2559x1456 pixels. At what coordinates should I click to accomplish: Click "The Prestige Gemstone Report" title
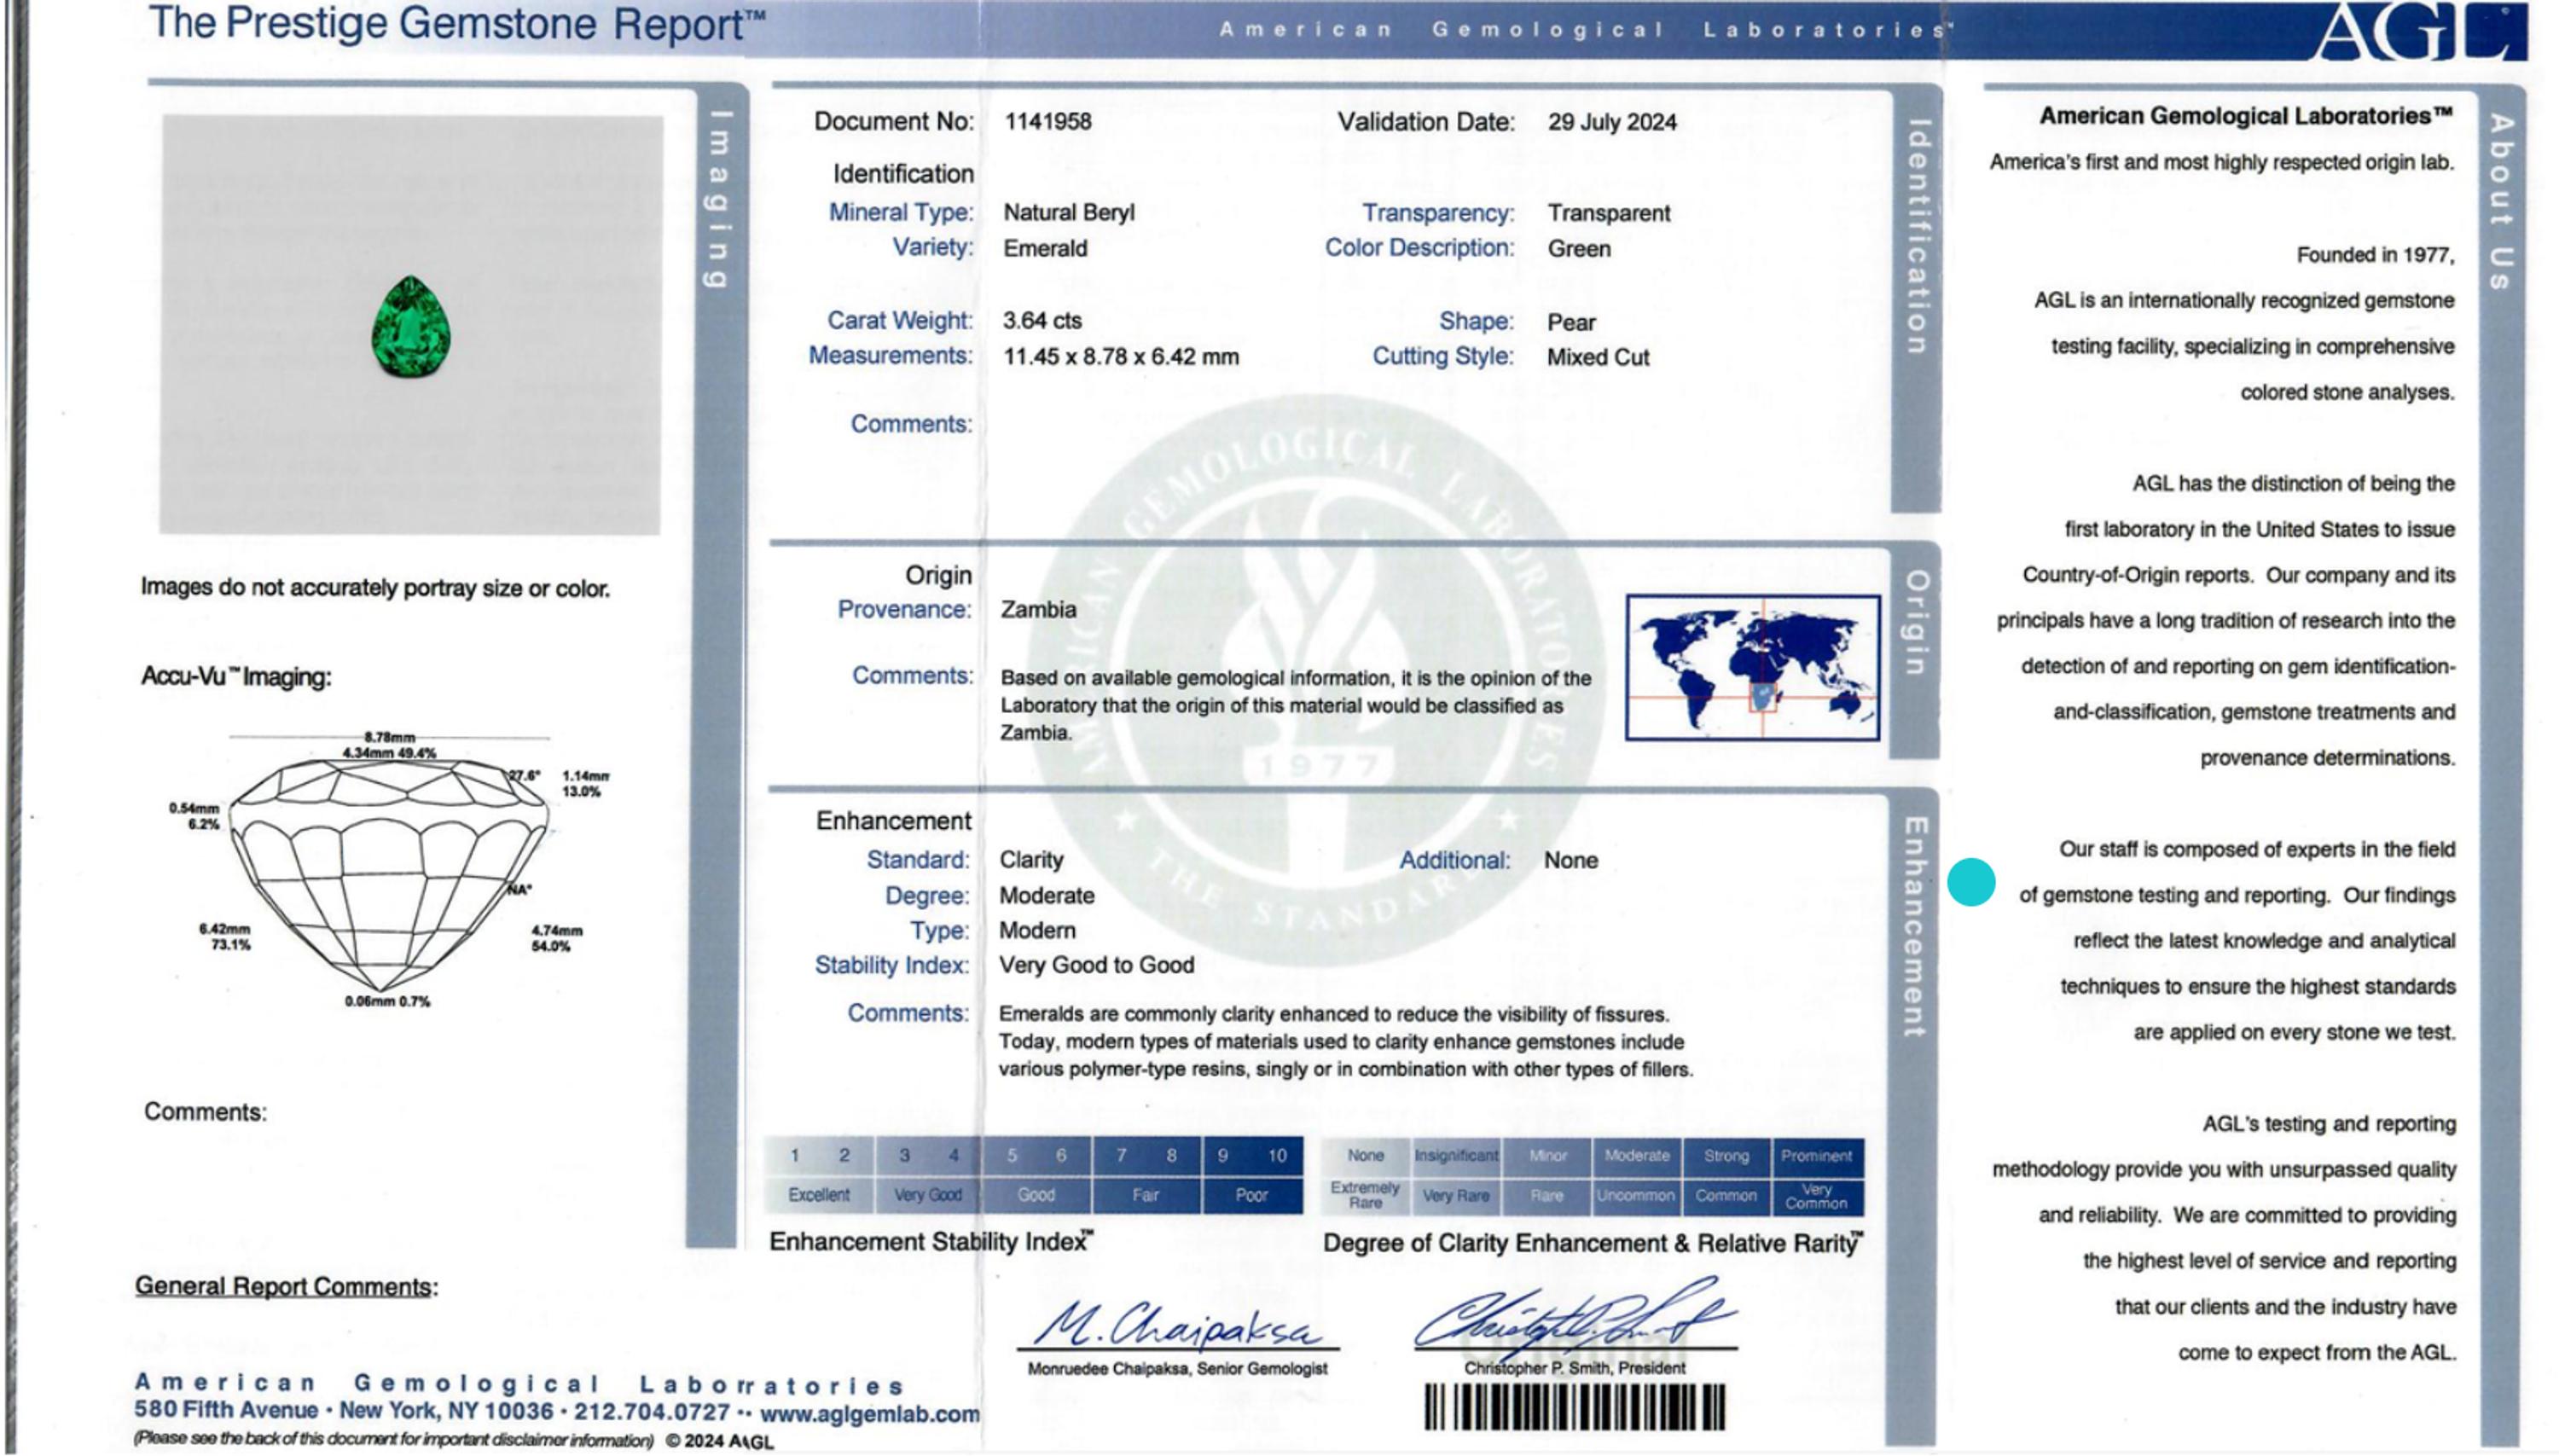457,23
